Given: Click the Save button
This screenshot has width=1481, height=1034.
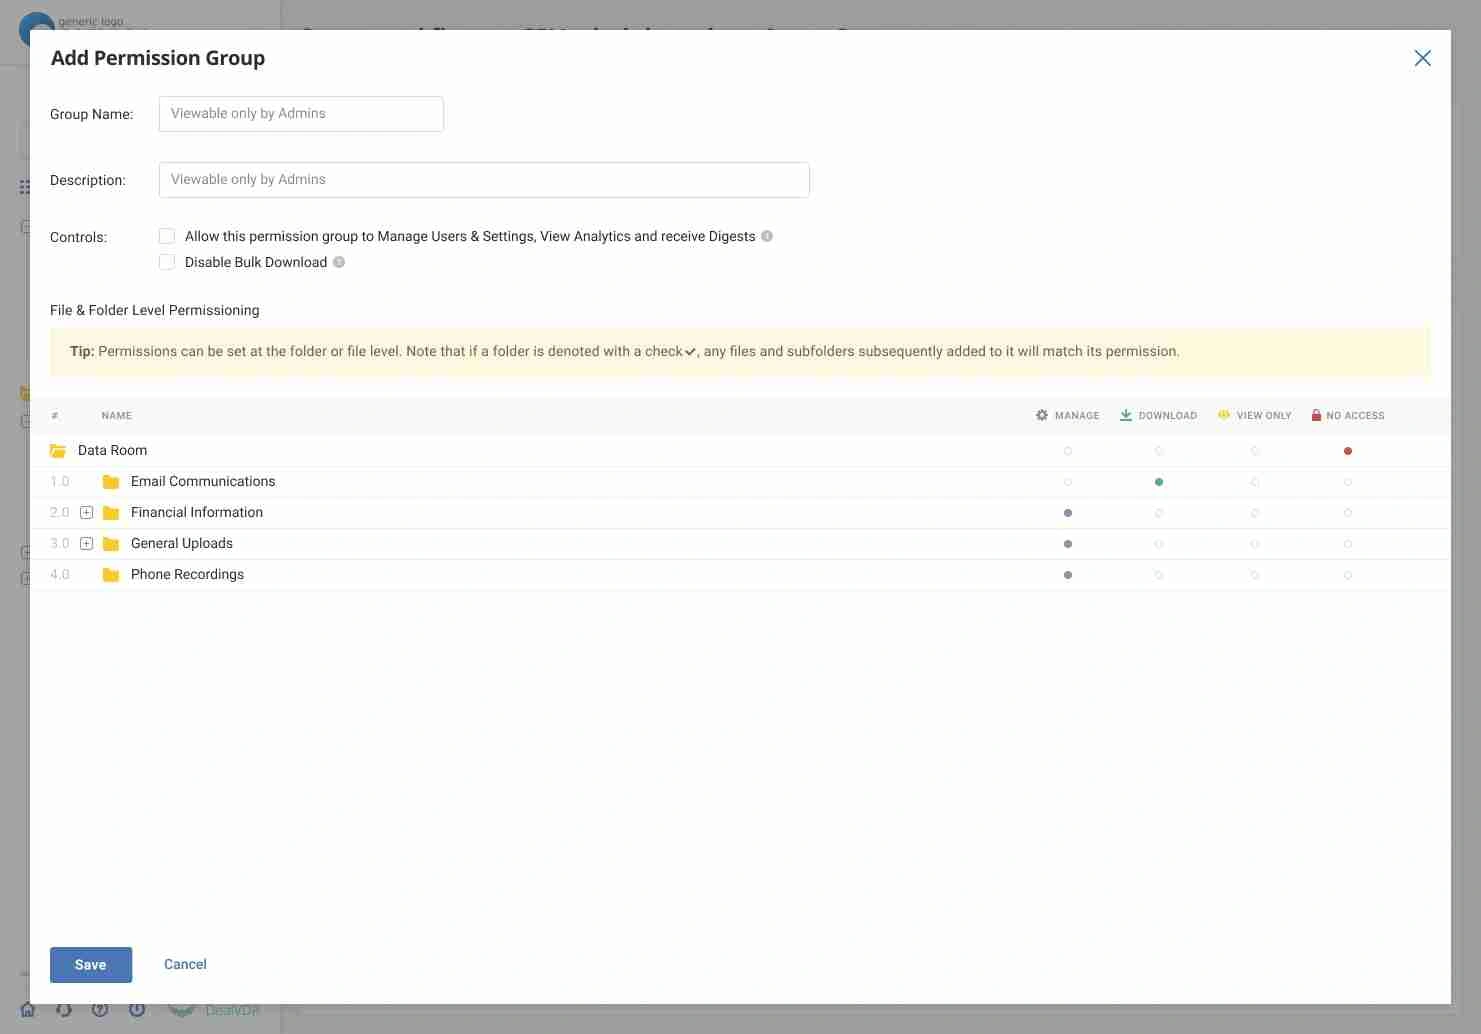Looking at the screenshot, I should coord(91,964).
